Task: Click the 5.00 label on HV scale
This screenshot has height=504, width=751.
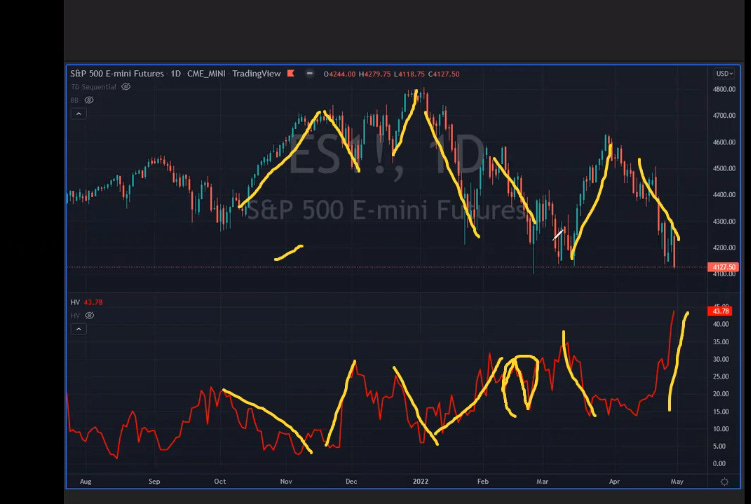Action: 719,446
